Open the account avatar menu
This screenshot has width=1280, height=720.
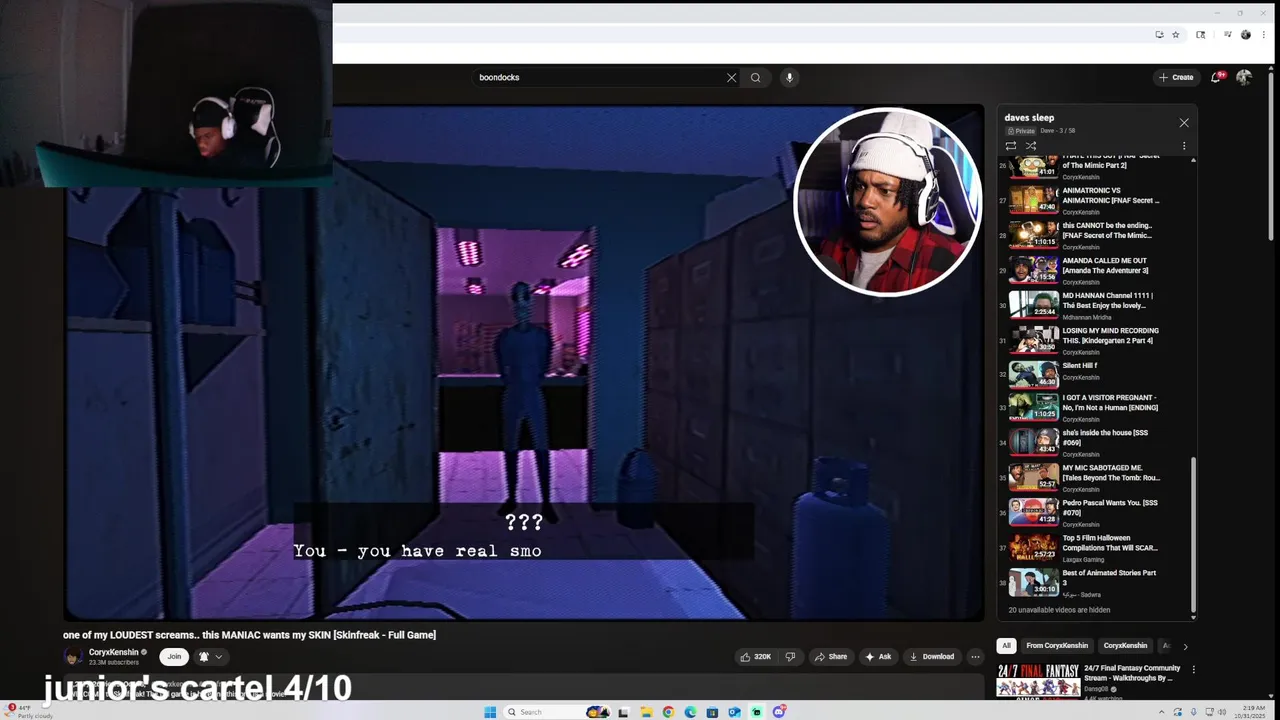(x=1244, y=77)
